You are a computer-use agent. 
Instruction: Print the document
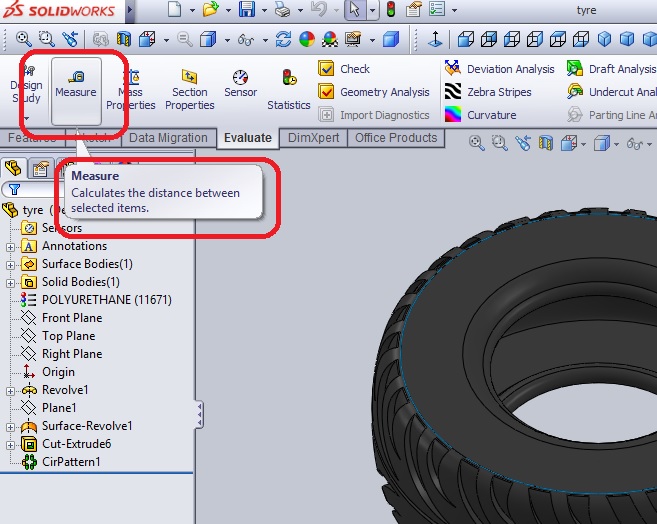tap(282, 9)
